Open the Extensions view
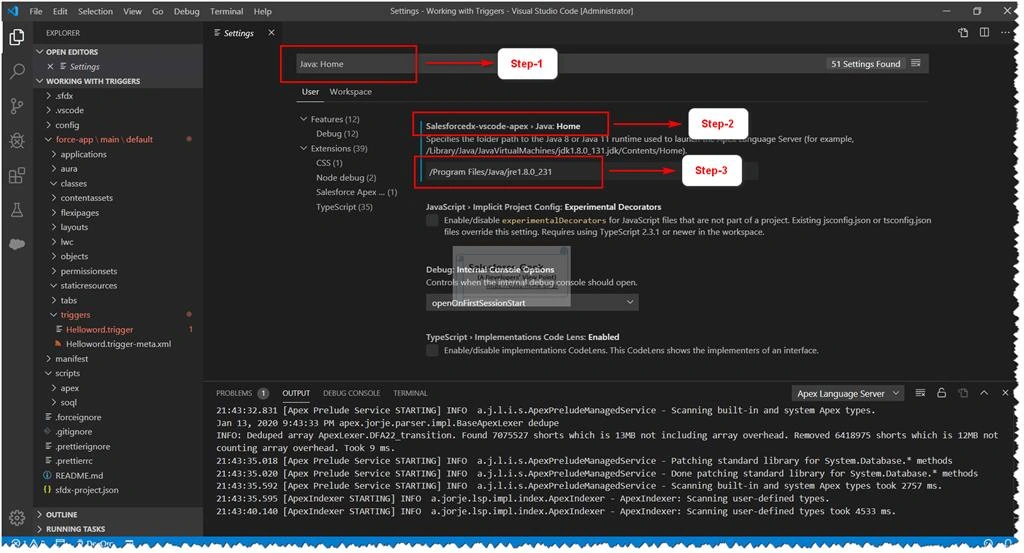 click(x=17, y=175)
